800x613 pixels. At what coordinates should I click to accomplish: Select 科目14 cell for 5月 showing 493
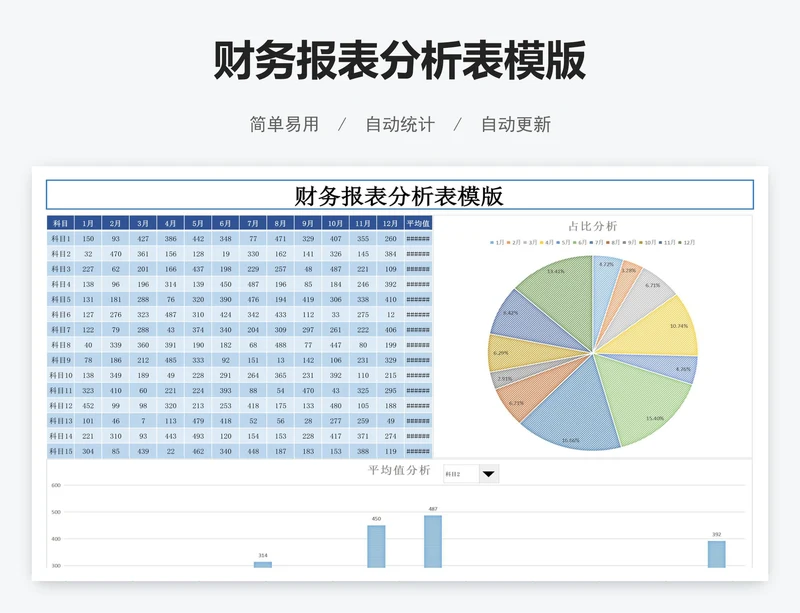198,436
